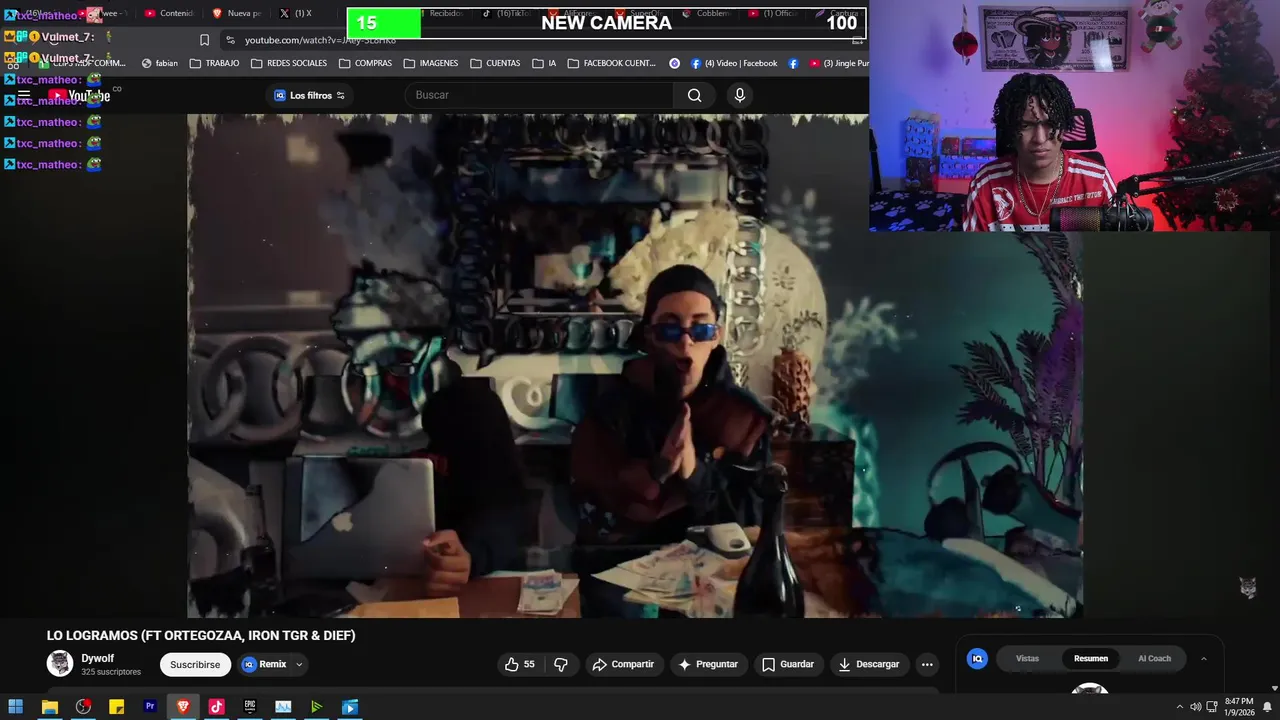Open the volume speaker tray icon

coord(1195,707)
